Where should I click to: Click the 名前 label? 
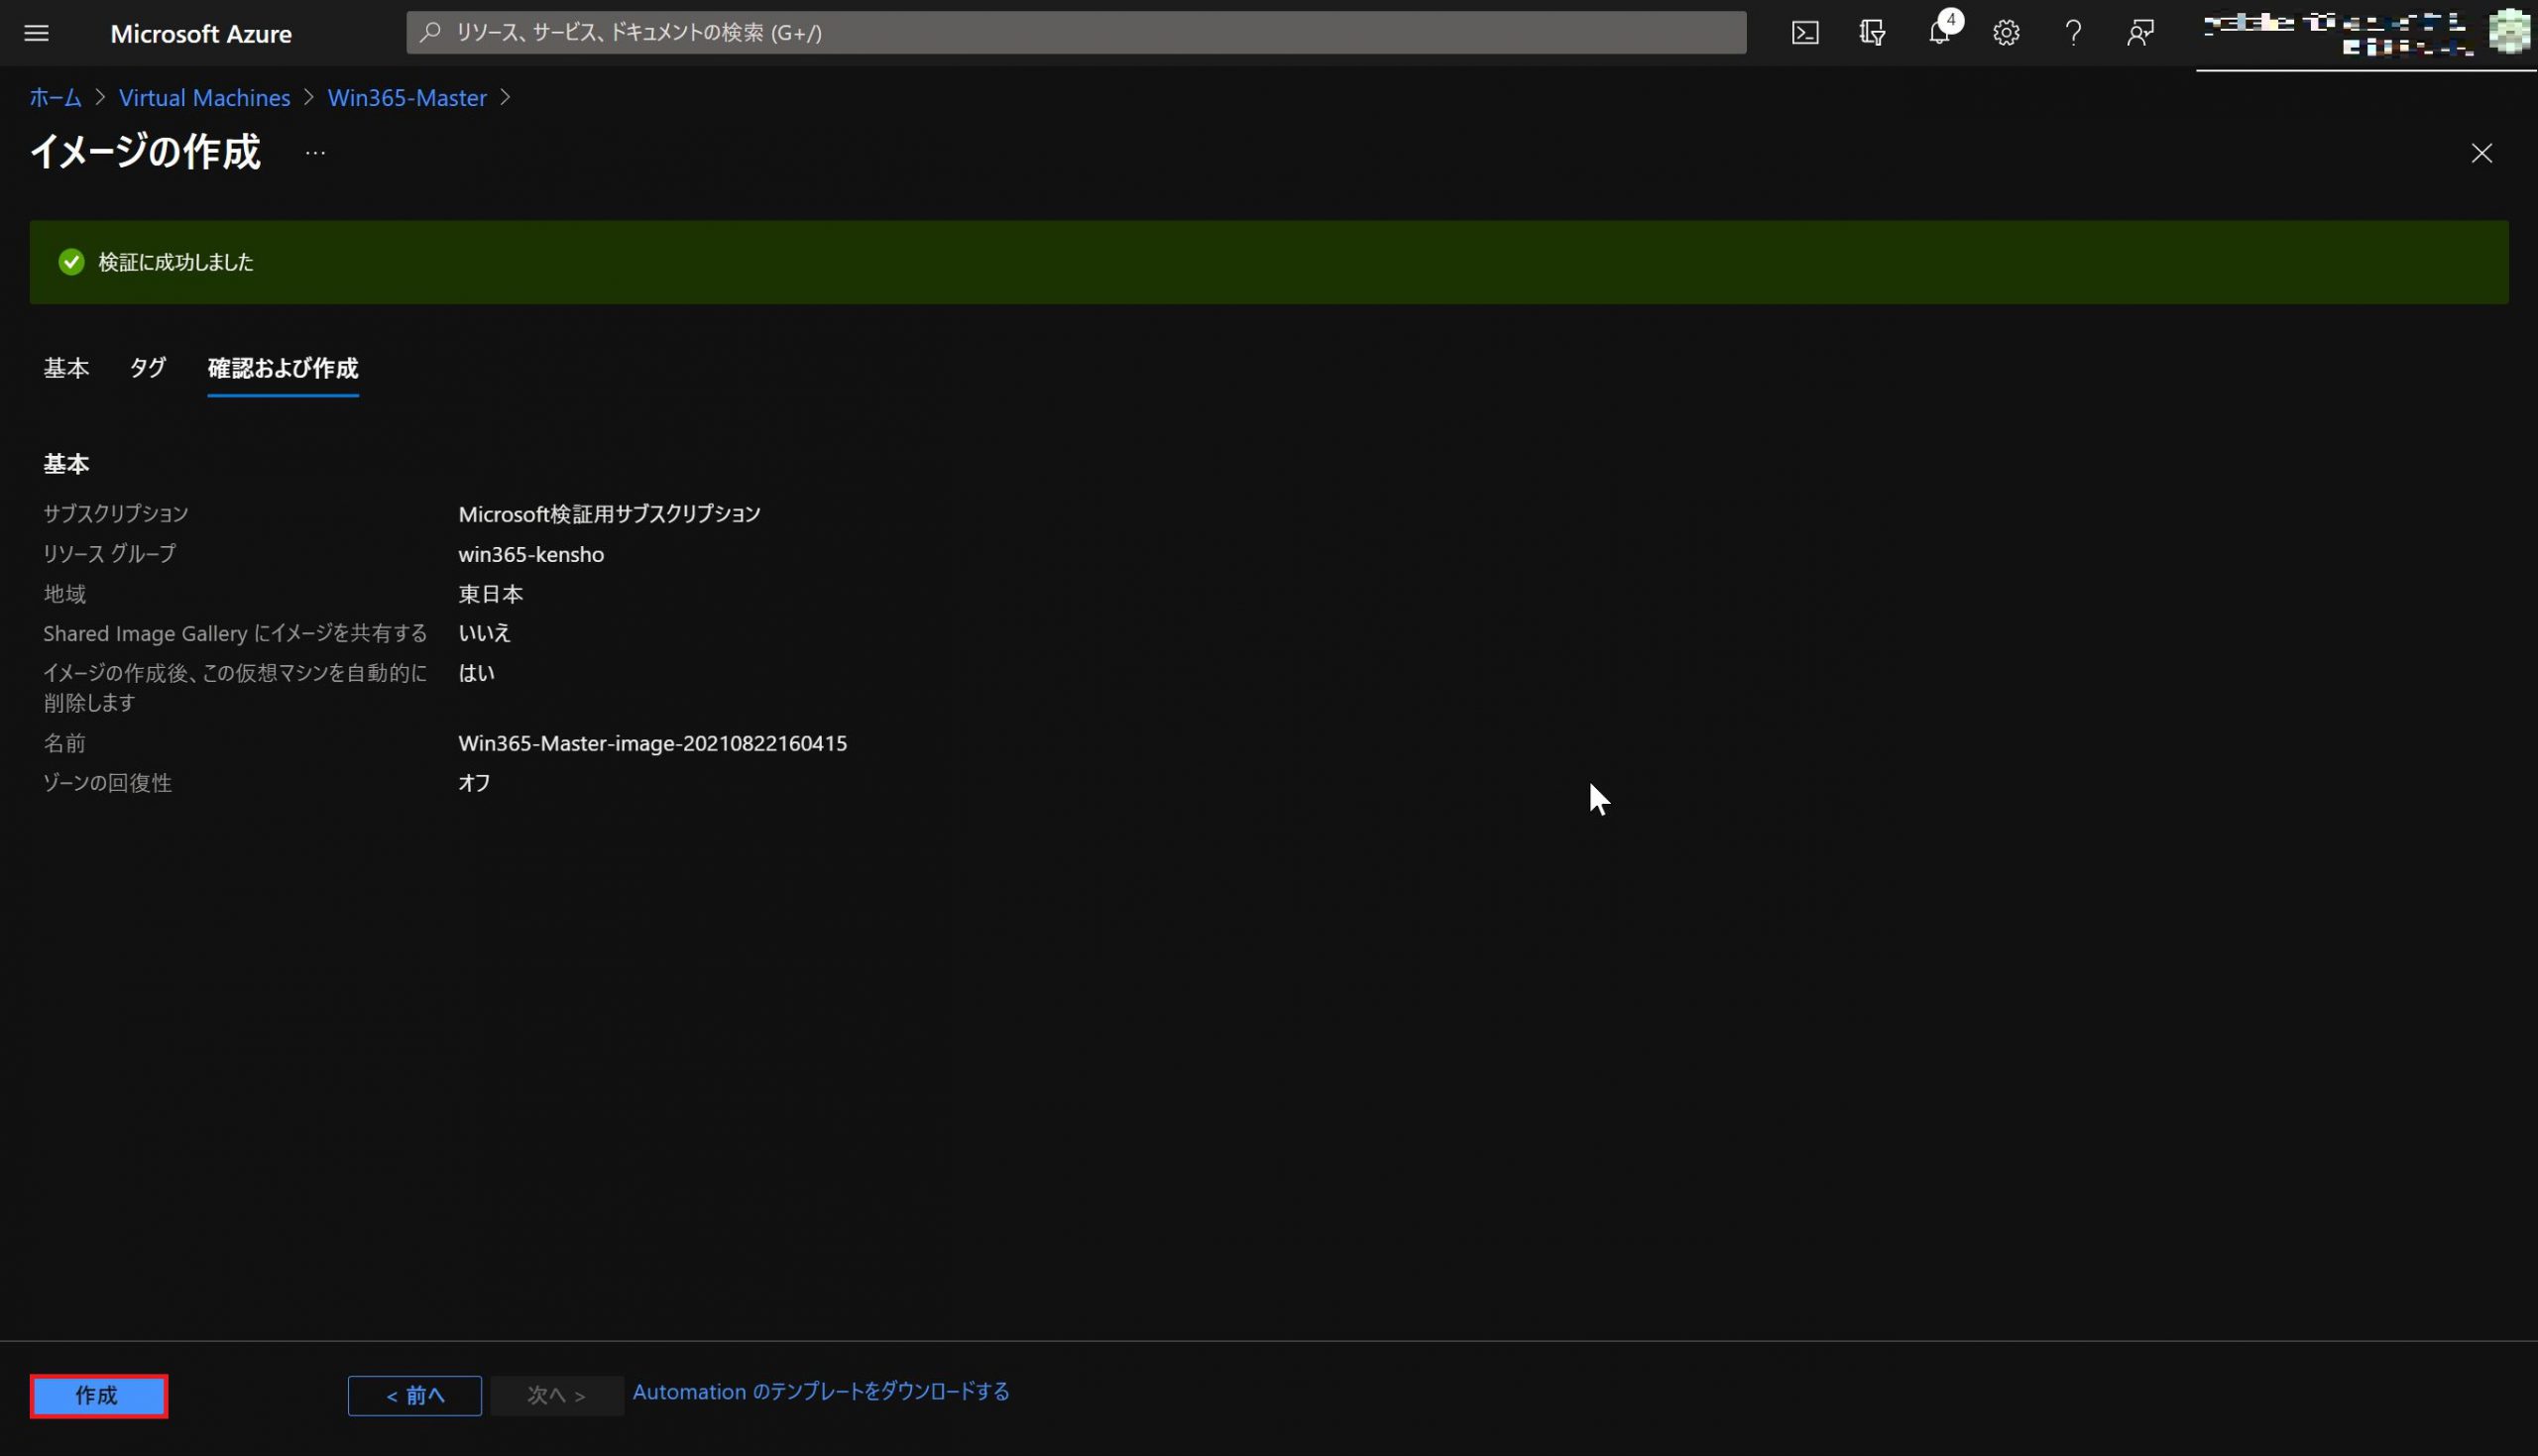[x=64, y=743]
